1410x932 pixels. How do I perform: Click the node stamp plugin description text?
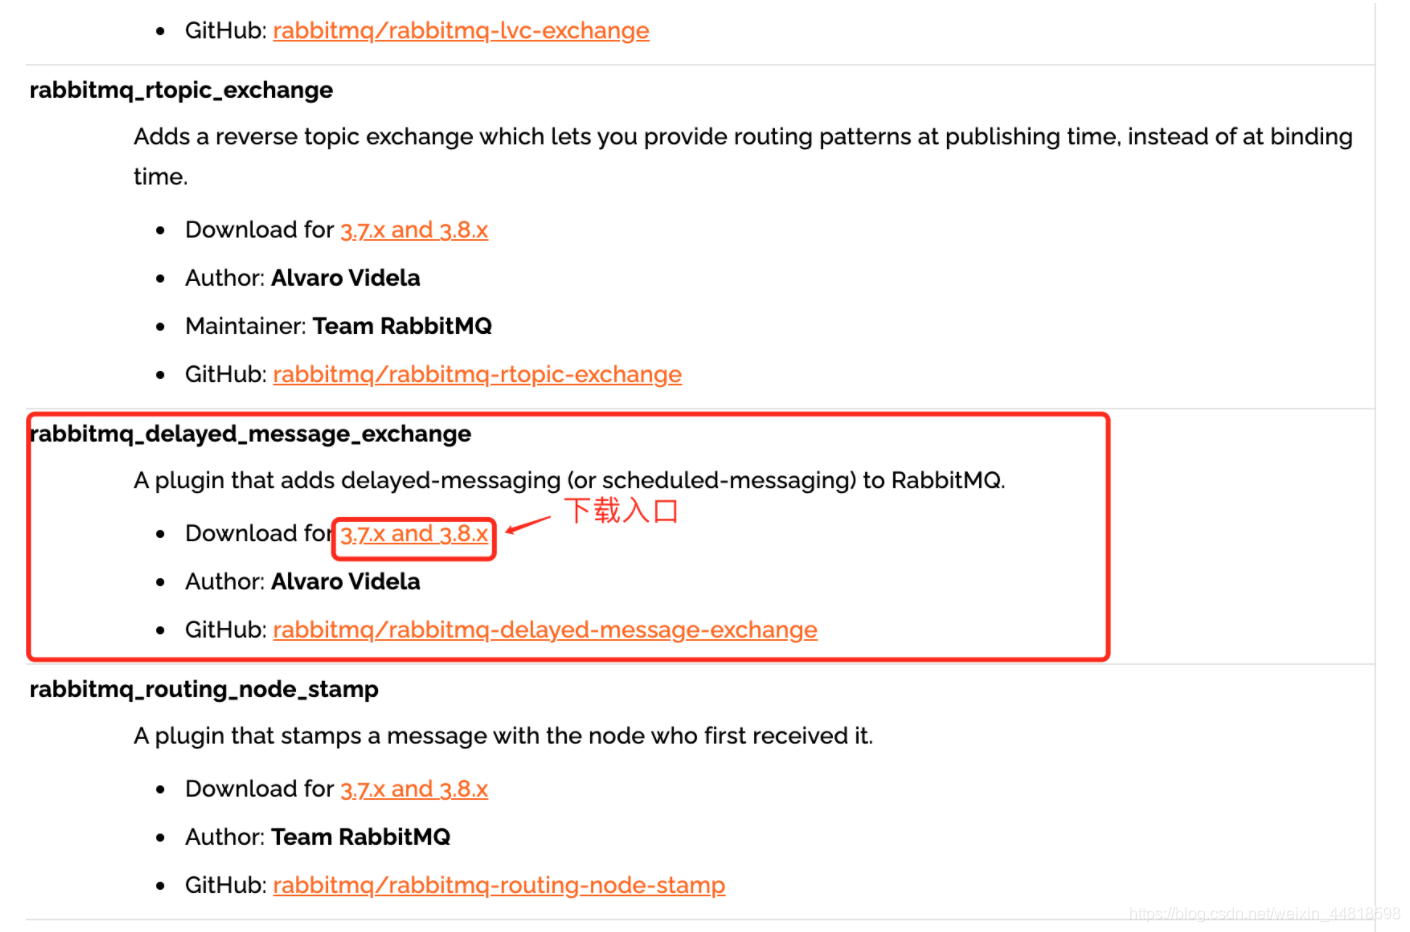click(x=503, y=736)
